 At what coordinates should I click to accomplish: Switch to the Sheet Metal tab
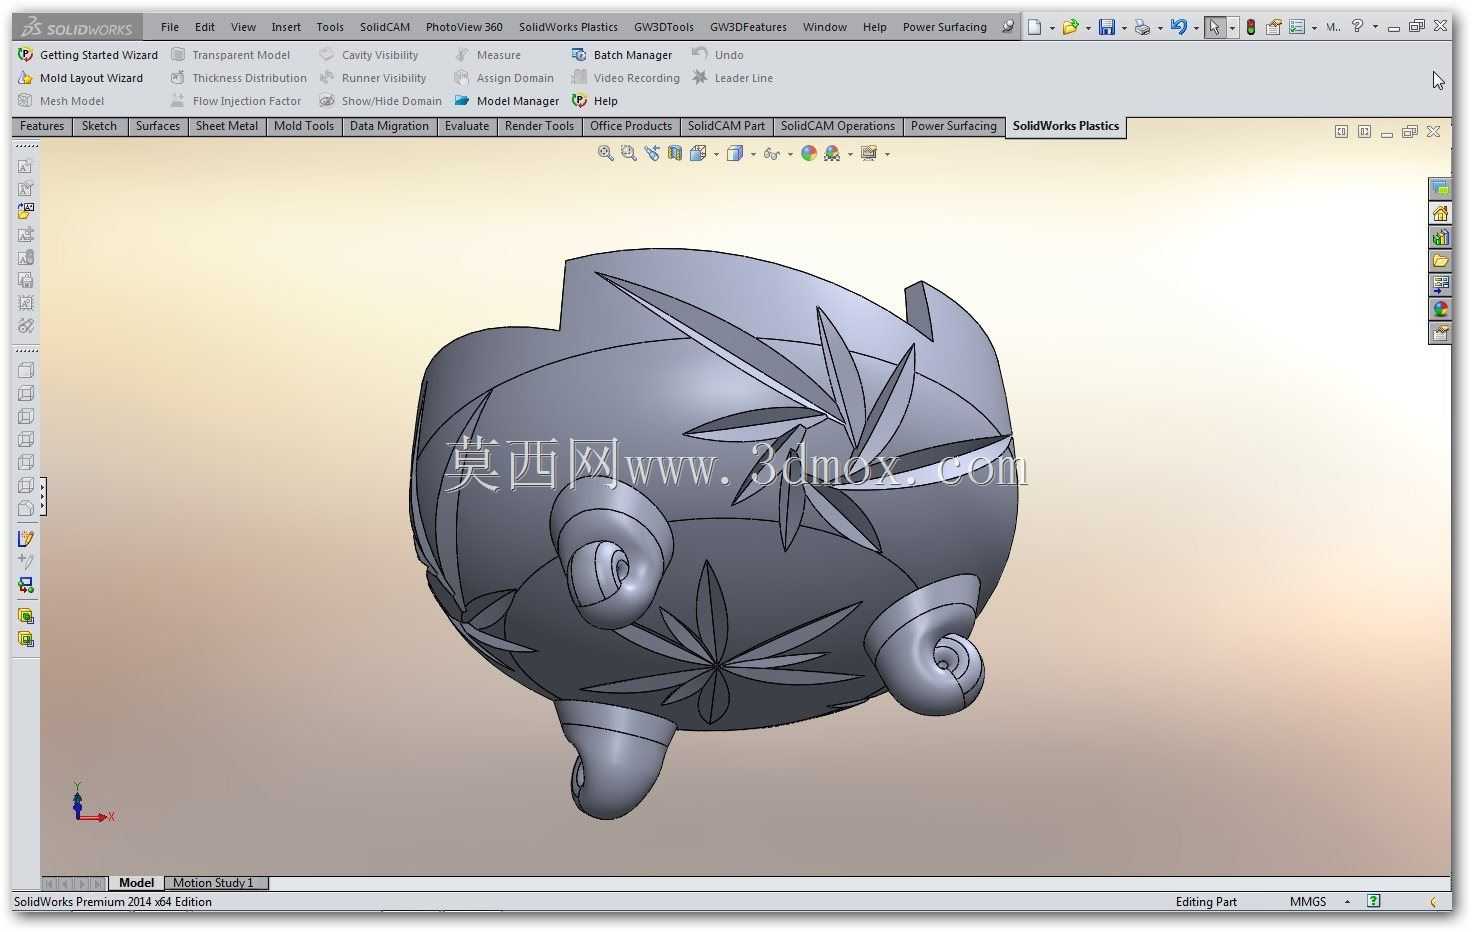point(227,126)
